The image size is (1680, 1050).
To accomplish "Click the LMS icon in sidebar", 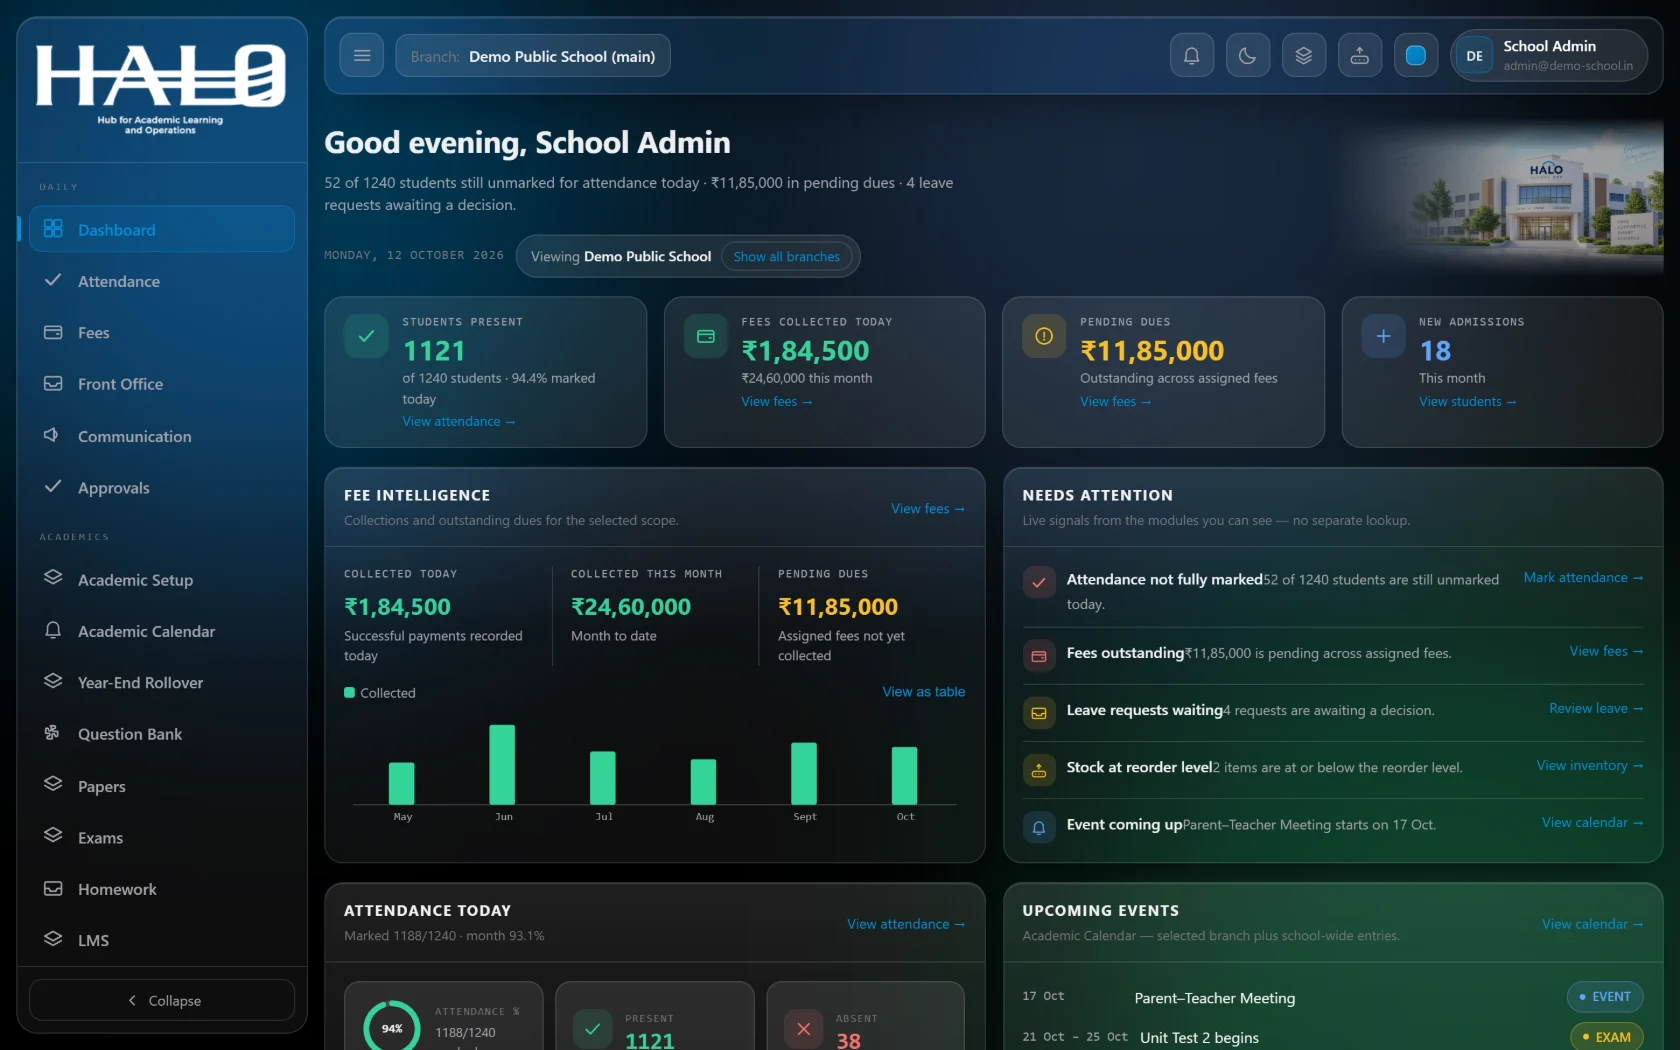I will (x=53, y=939).
